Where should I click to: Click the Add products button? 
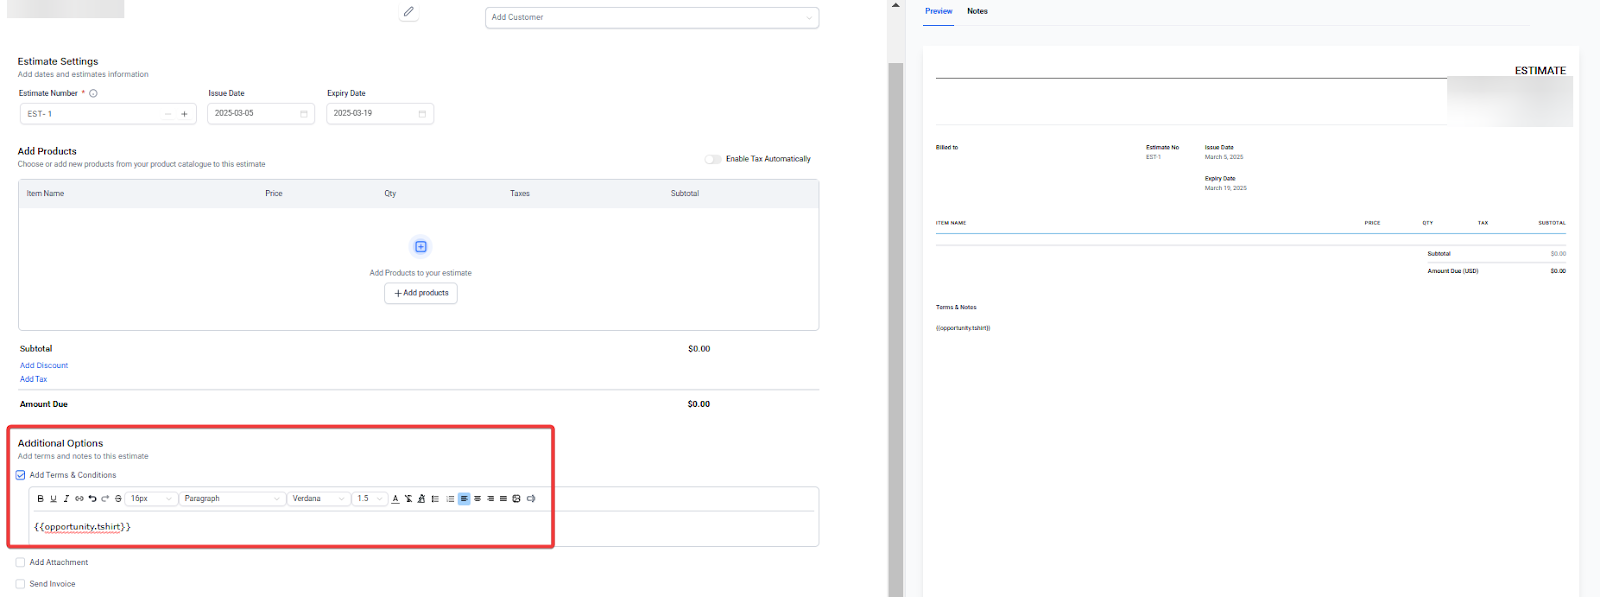pyautogui.click(x=421, y=293)
